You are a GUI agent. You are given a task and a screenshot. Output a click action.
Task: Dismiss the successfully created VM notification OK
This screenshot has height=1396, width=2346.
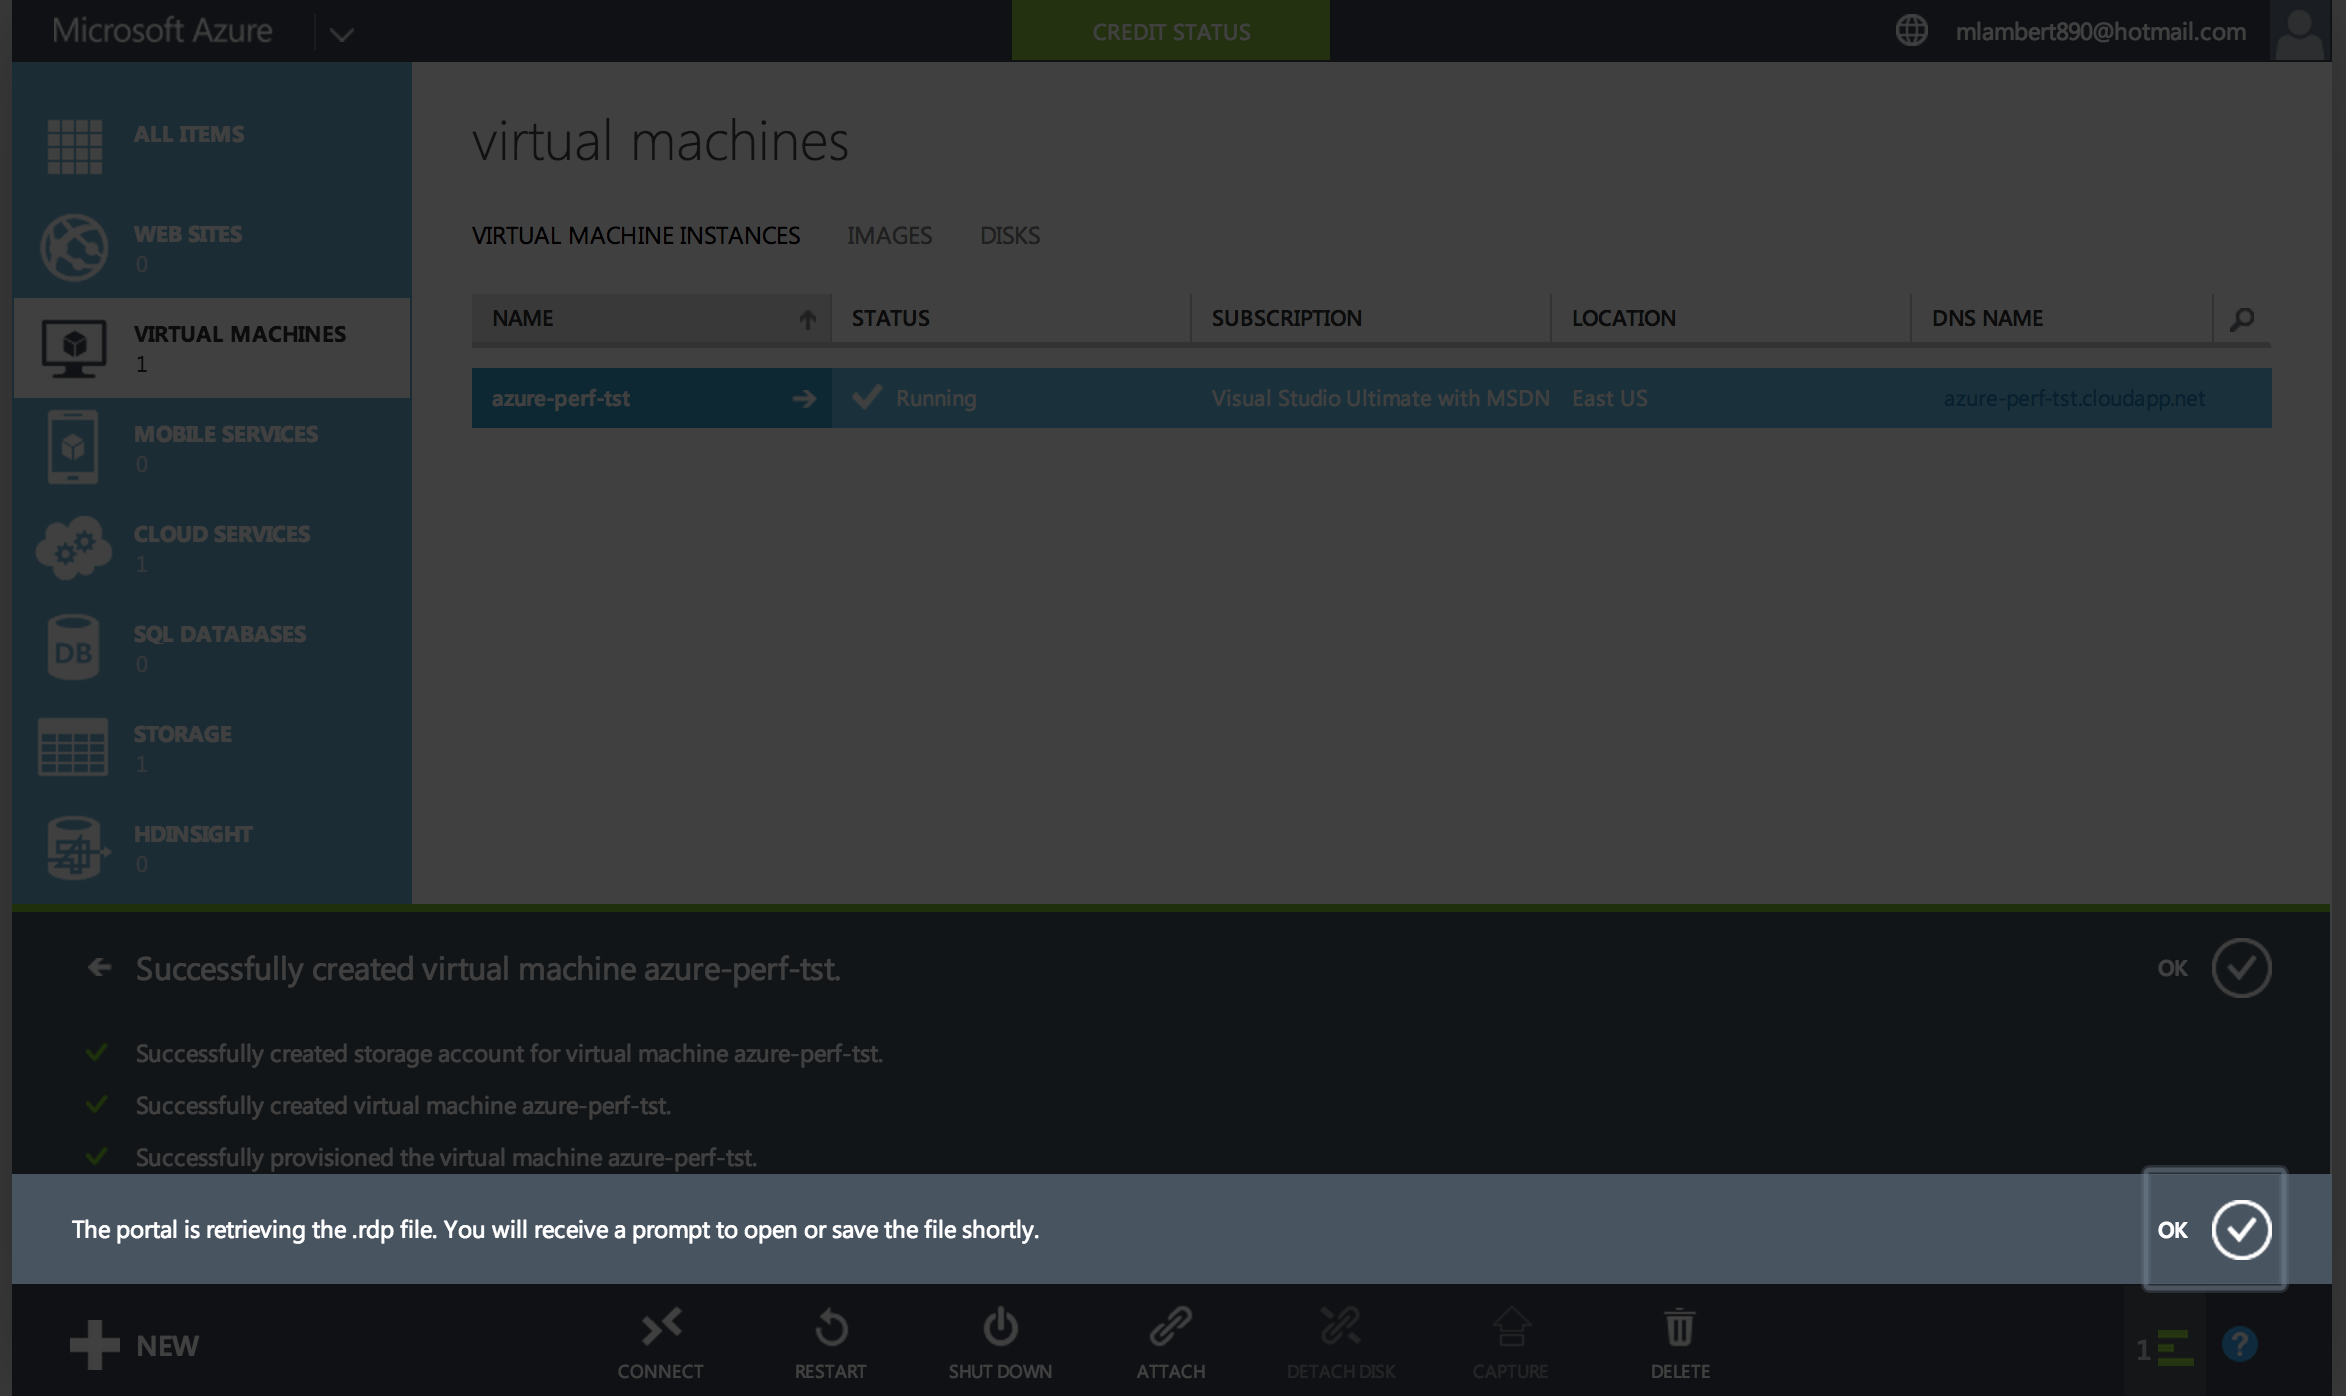(2240, 968)
